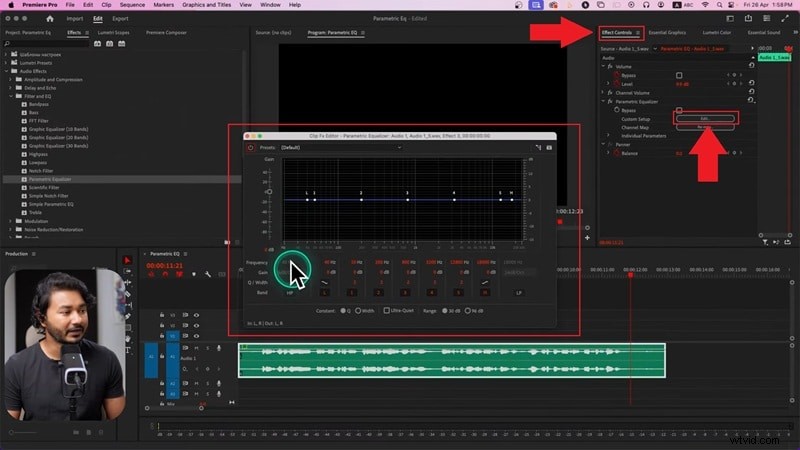Select the 30 dB range radio

pos(444,310)
